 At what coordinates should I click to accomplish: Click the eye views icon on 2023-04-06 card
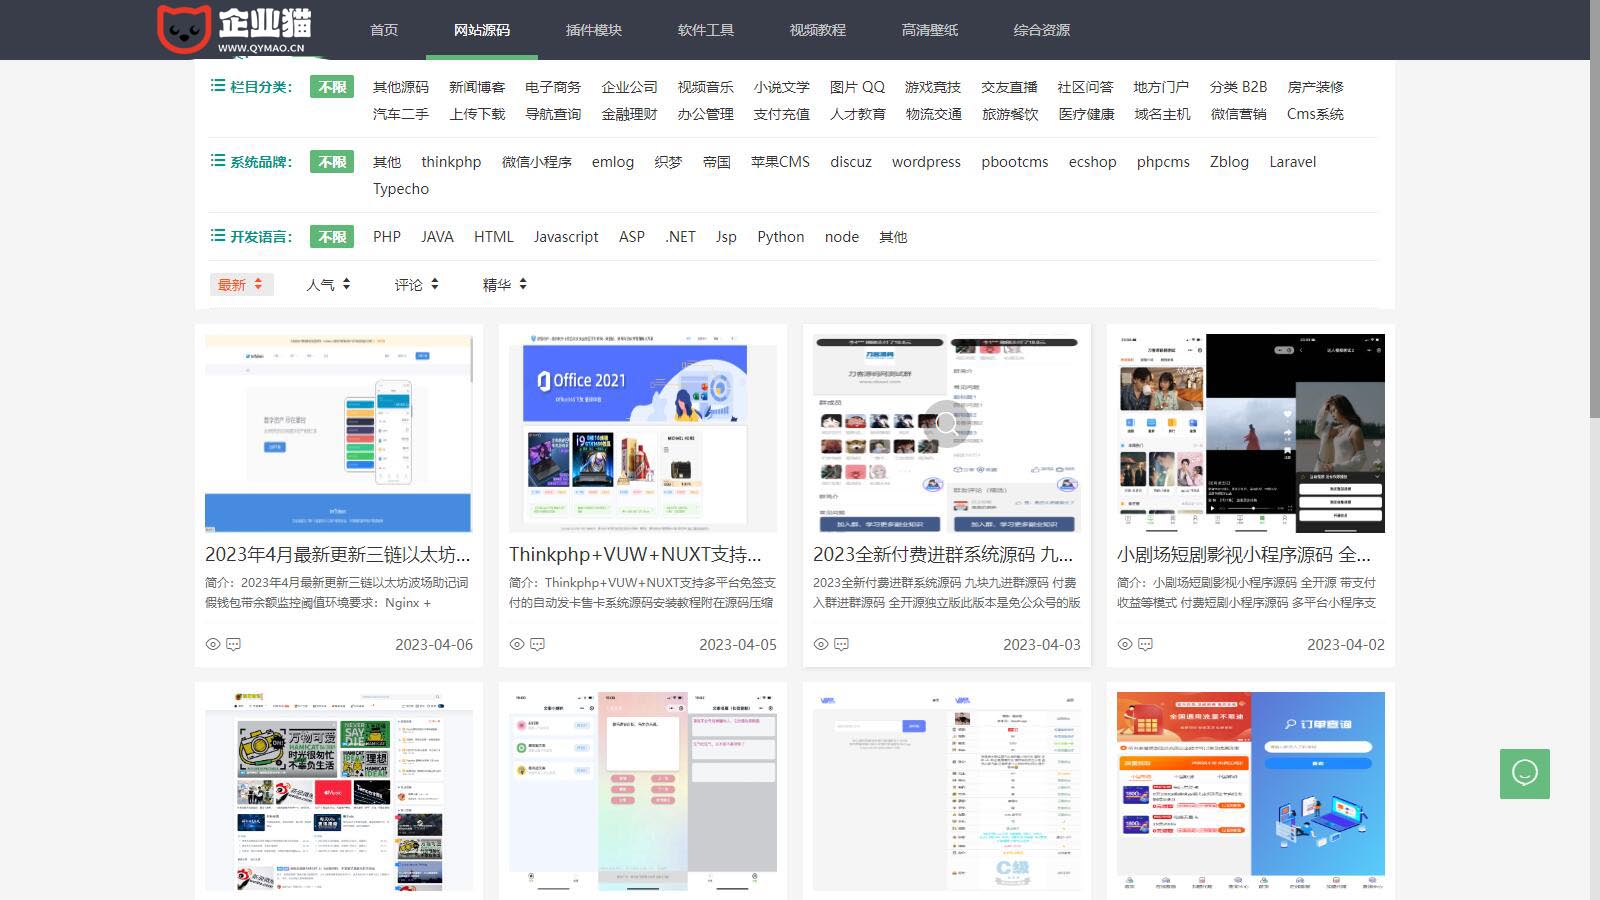click(213, 645)
